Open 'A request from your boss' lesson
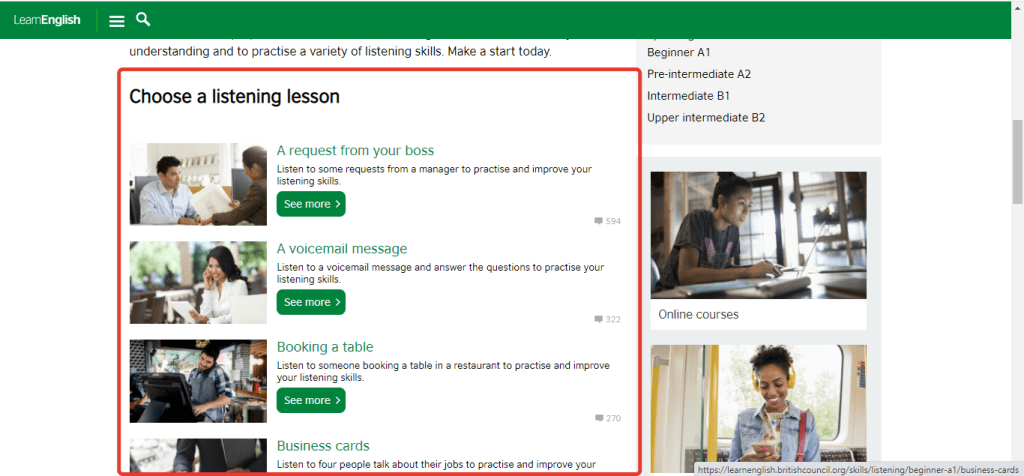Screen dimensions: 1024x476 (355, 151)
